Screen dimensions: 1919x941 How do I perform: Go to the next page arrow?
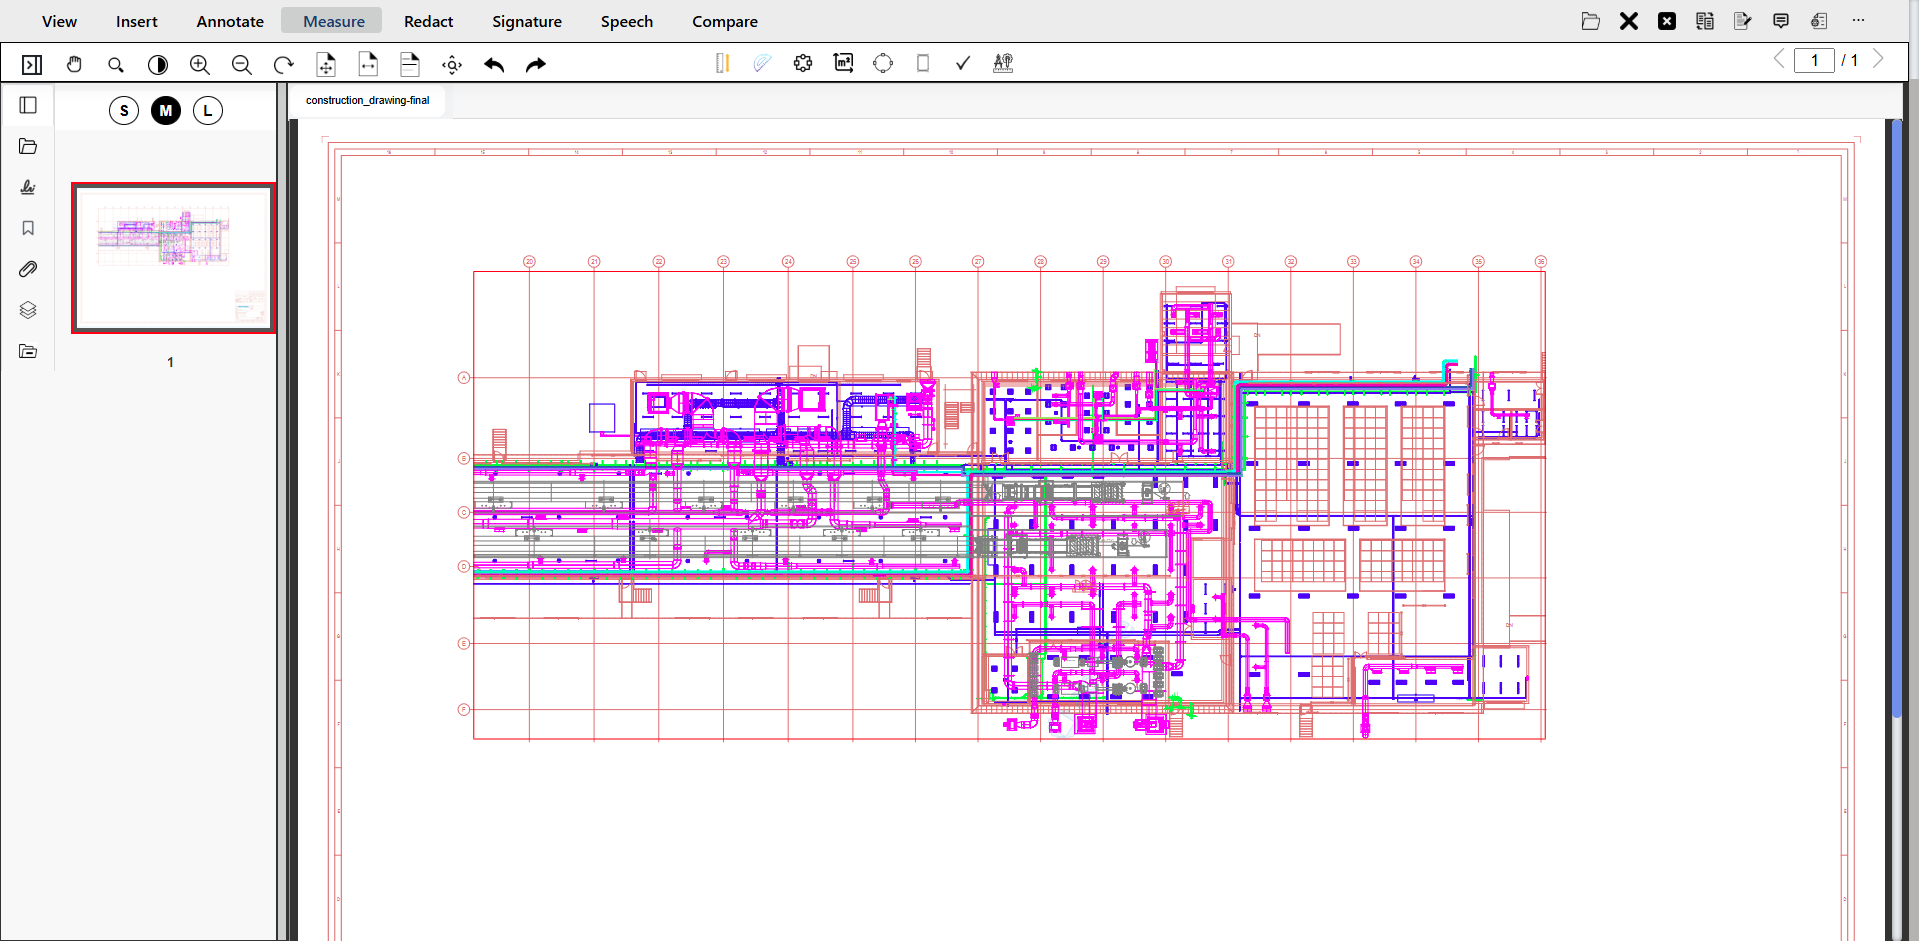1878,59
